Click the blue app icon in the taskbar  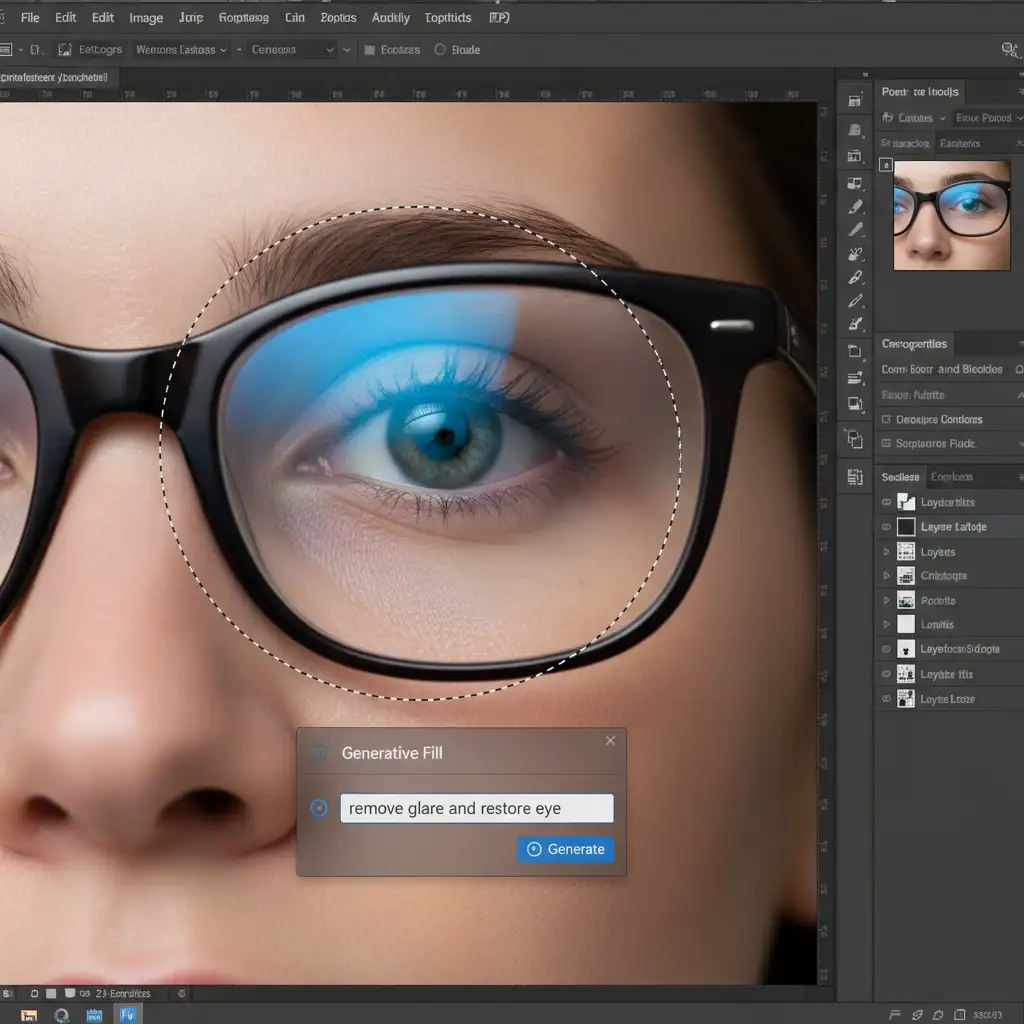pyautogui.click(x=127, y=1014)
